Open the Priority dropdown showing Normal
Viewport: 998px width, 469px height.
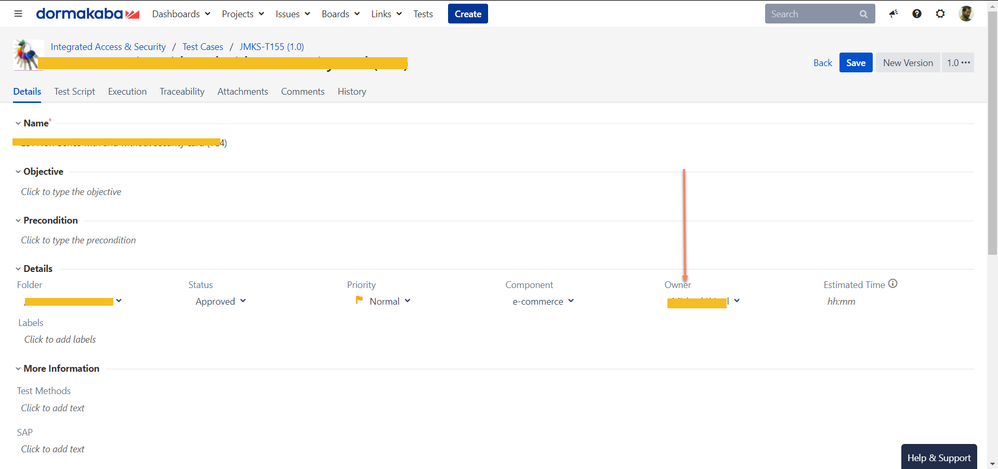(382, 301)
